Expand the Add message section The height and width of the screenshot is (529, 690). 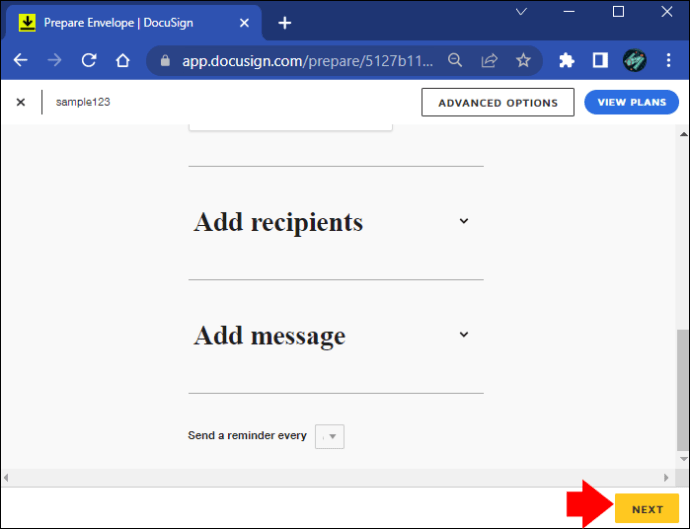(464, 334)
